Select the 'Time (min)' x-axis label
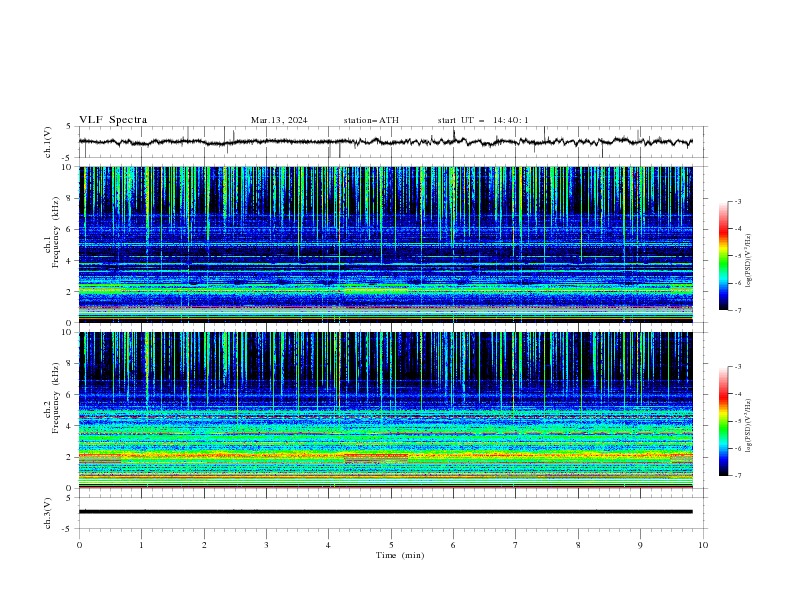 (x=400, y=555)
